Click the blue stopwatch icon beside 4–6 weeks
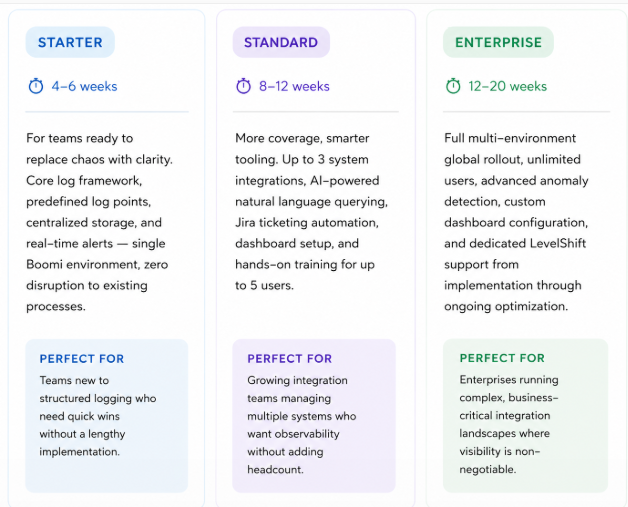628x507 pixels. [x=36, y=86]
